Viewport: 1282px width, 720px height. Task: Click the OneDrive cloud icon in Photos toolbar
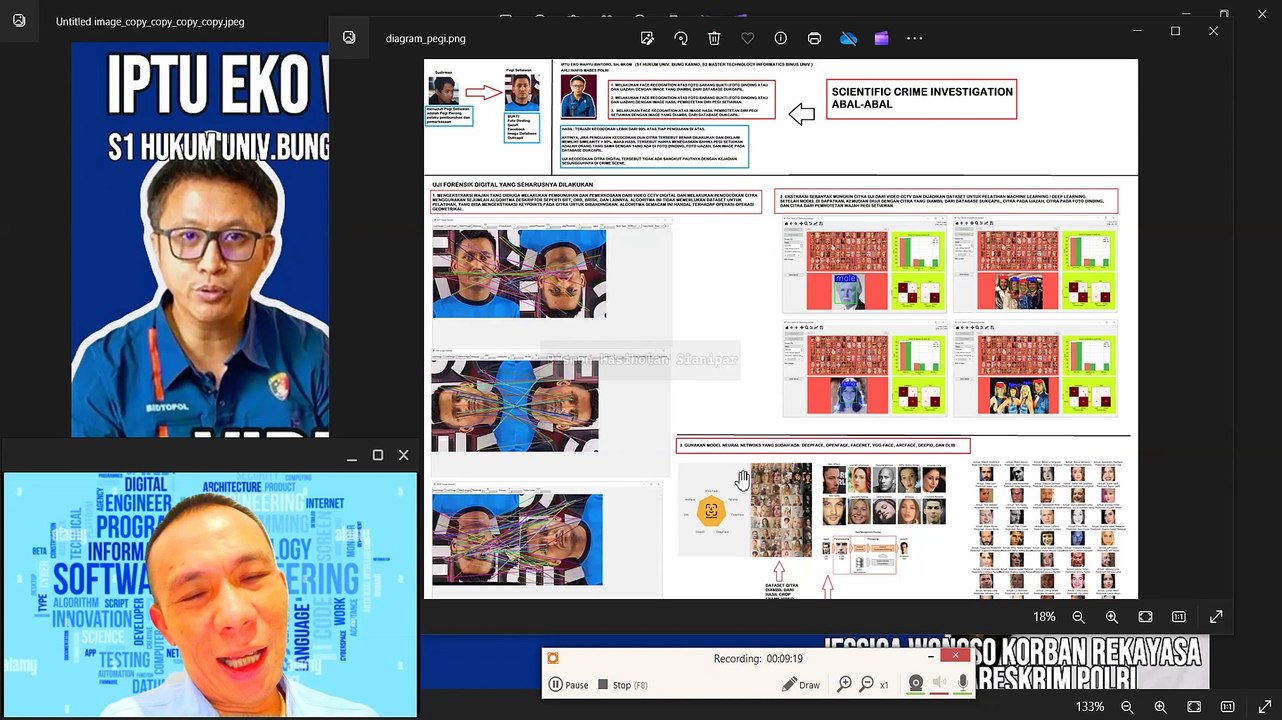[848, 38]
